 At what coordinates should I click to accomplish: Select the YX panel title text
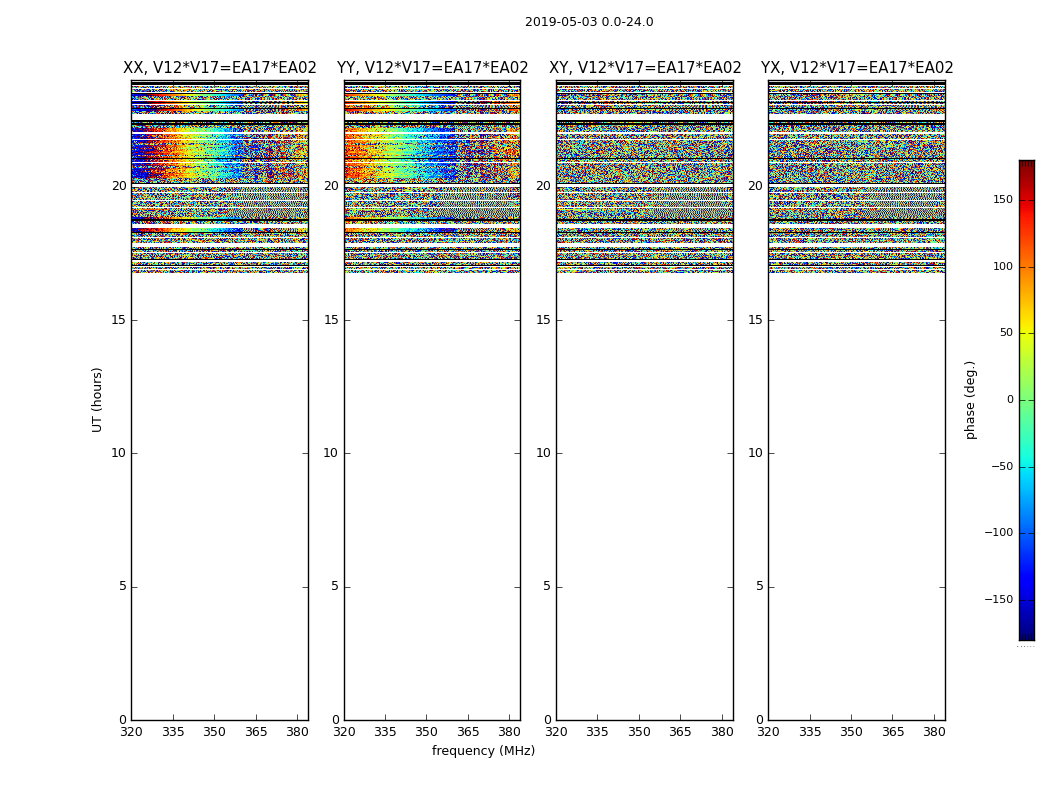pyautogui.click(x=857, y=68)
